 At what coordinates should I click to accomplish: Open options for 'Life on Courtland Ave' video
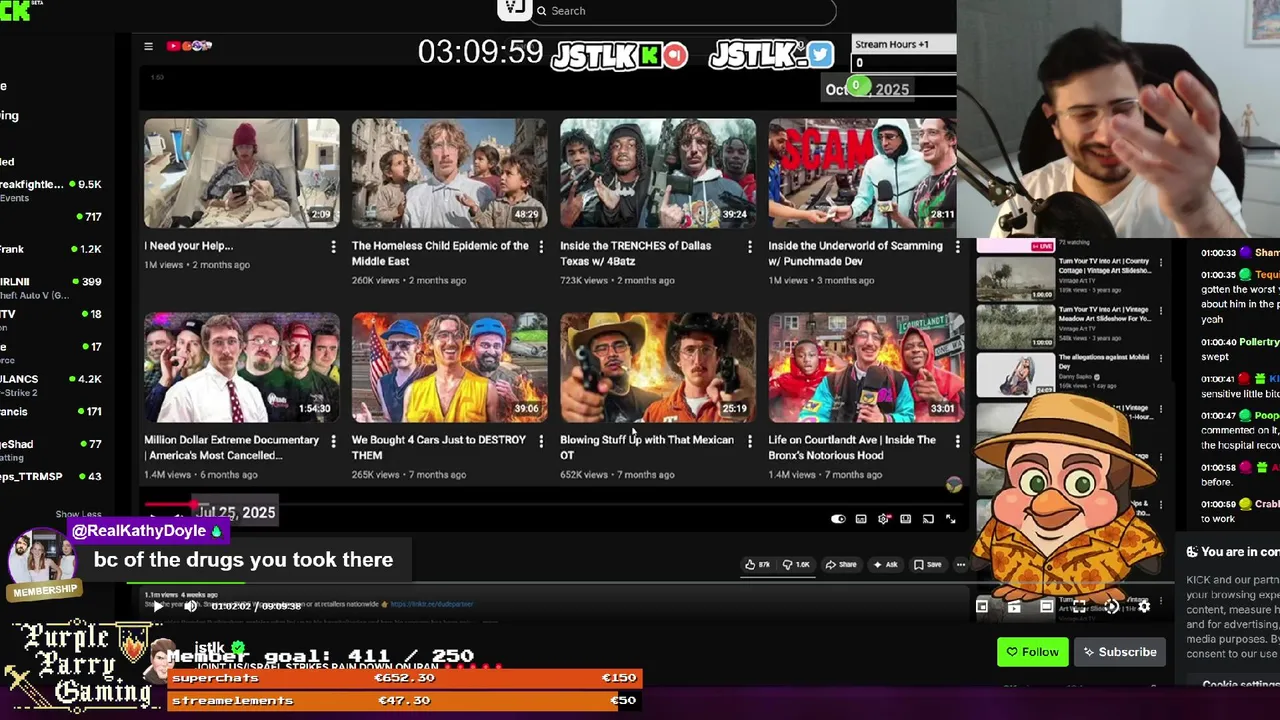[957, 440]
